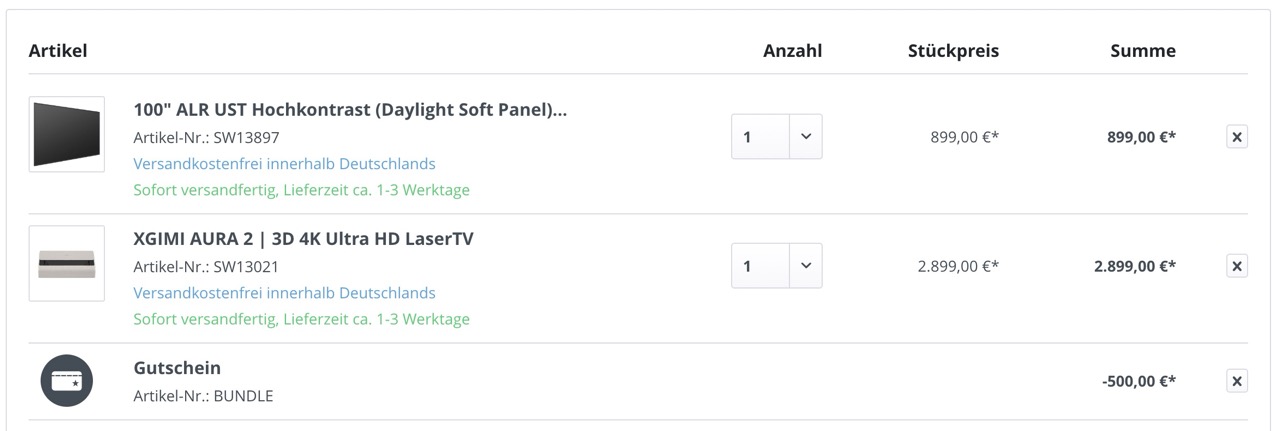Click the Gutschein item title

(x=177, y=368)
